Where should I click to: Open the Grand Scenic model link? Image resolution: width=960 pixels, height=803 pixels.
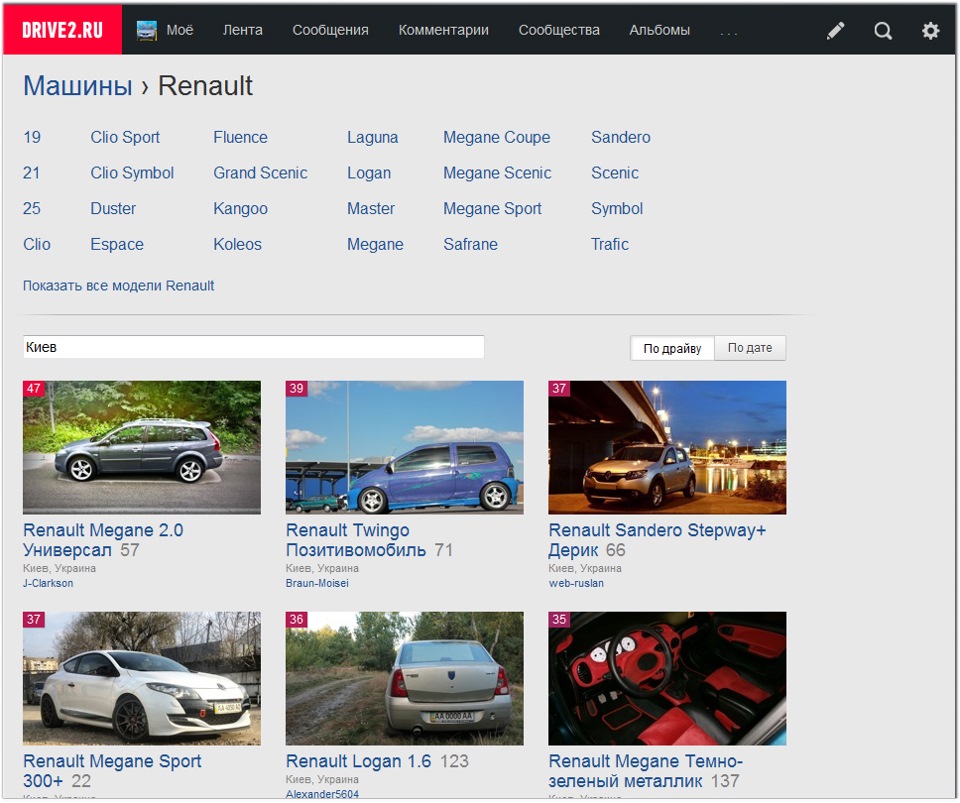click(x=260, y=173)
